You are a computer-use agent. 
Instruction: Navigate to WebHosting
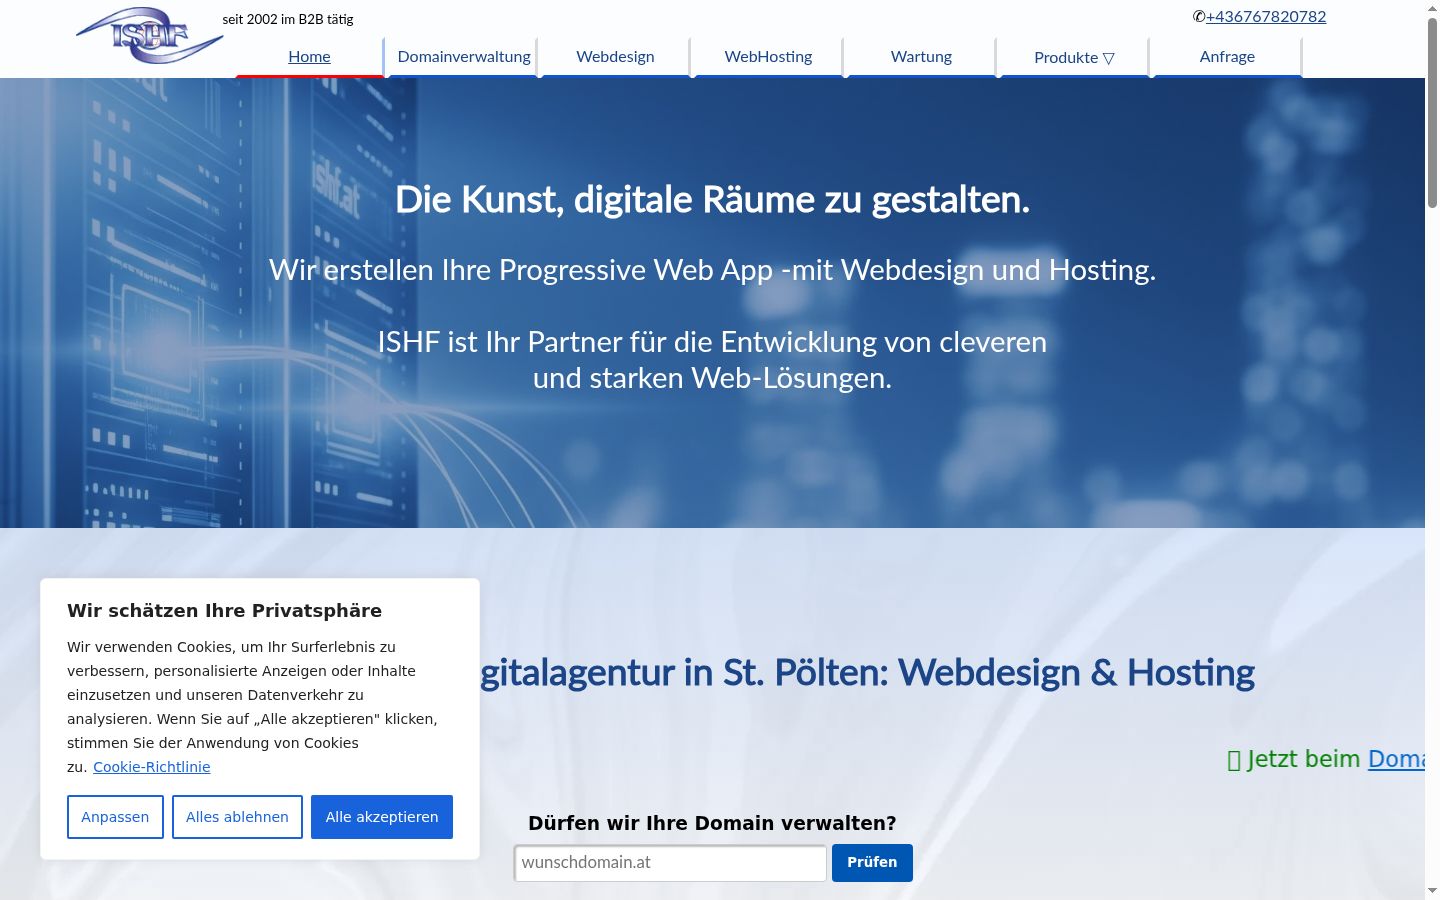[768, 57]
